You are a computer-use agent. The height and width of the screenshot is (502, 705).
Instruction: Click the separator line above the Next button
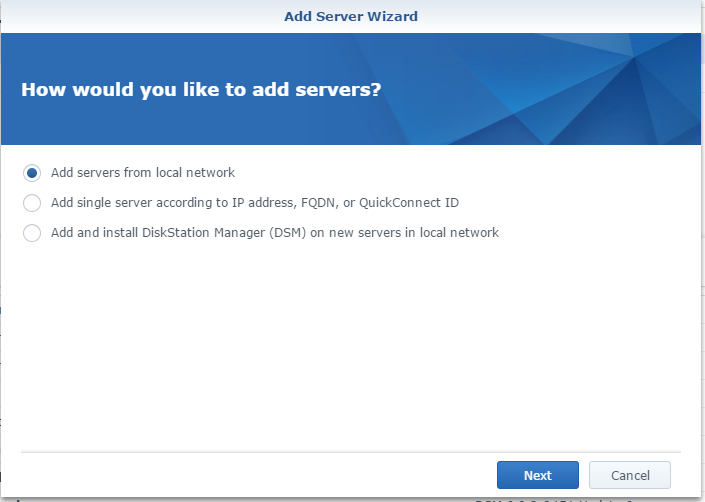point(350,452)
